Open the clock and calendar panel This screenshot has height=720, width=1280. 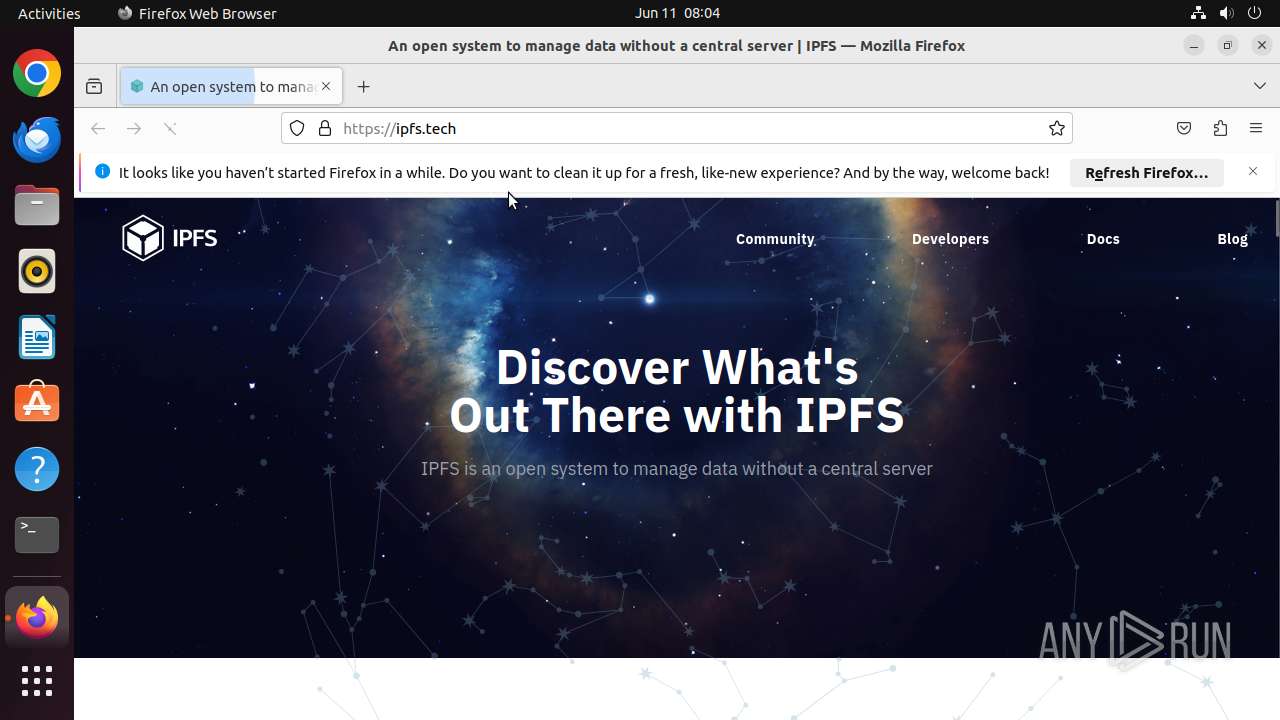coord(677,13)
